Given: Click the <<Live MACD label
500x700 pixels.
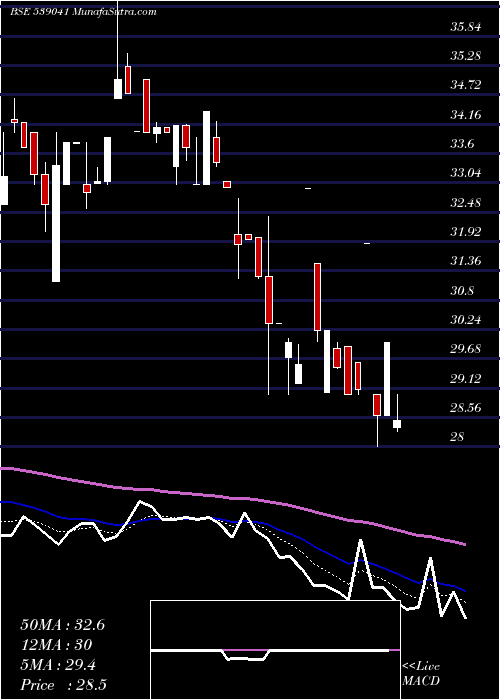Looking at the screenshot, I should [421, 674].
